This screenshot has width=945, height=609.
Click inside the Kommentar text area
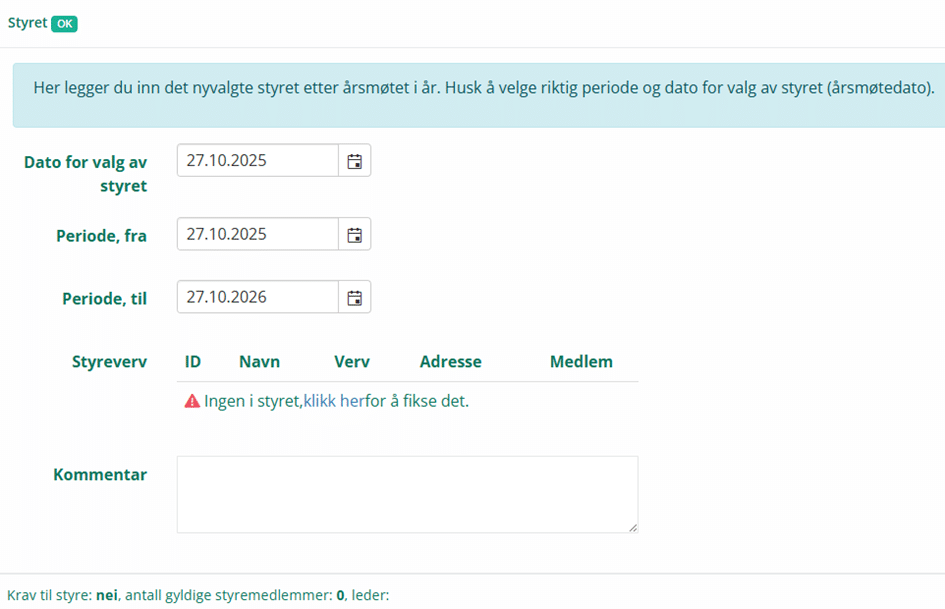click(x=407, y=494)
